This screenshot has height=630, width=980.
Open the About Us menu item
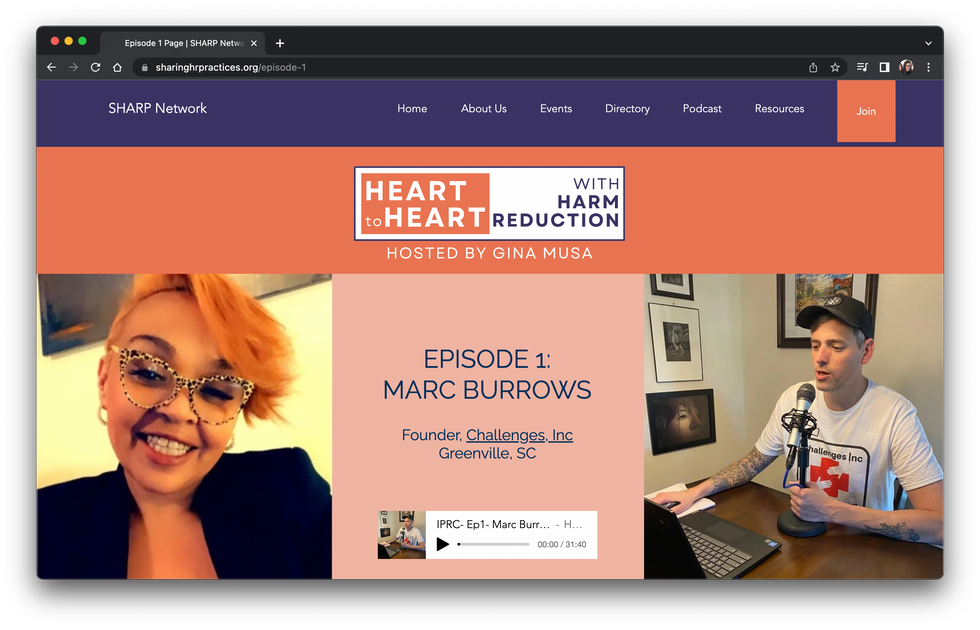[484, 109]
